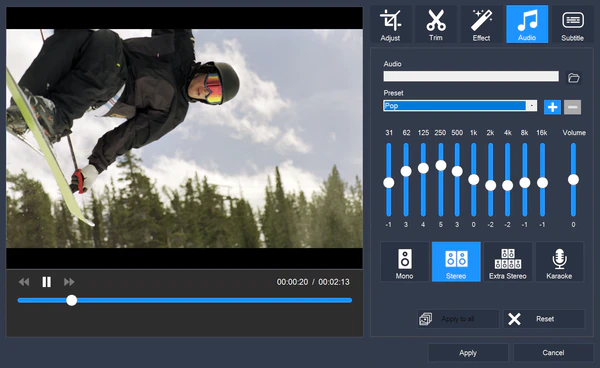Viewport: 600px width, 368px height.
Task: Open the Trim tab
Action: tap(436, 24)
